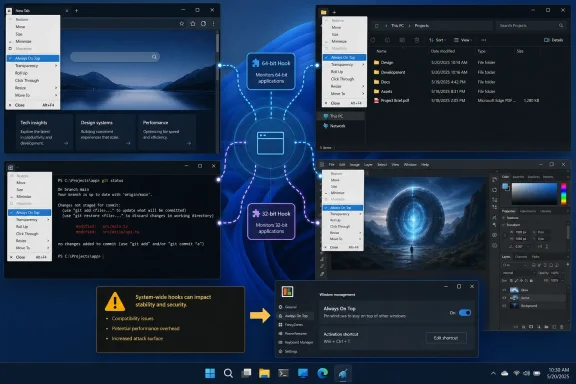
Task: Uncheck Always On Top in the browser window menu
Action: point(33,58)
